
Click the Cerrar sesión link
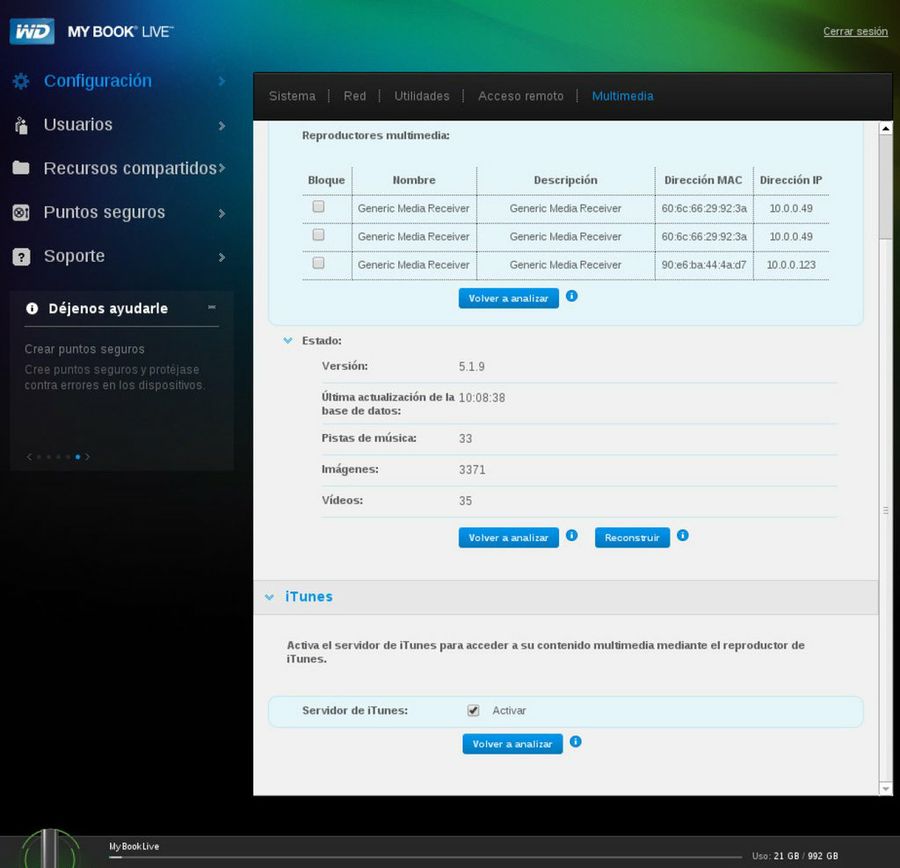pyautogui.click(x=855, y=32)
